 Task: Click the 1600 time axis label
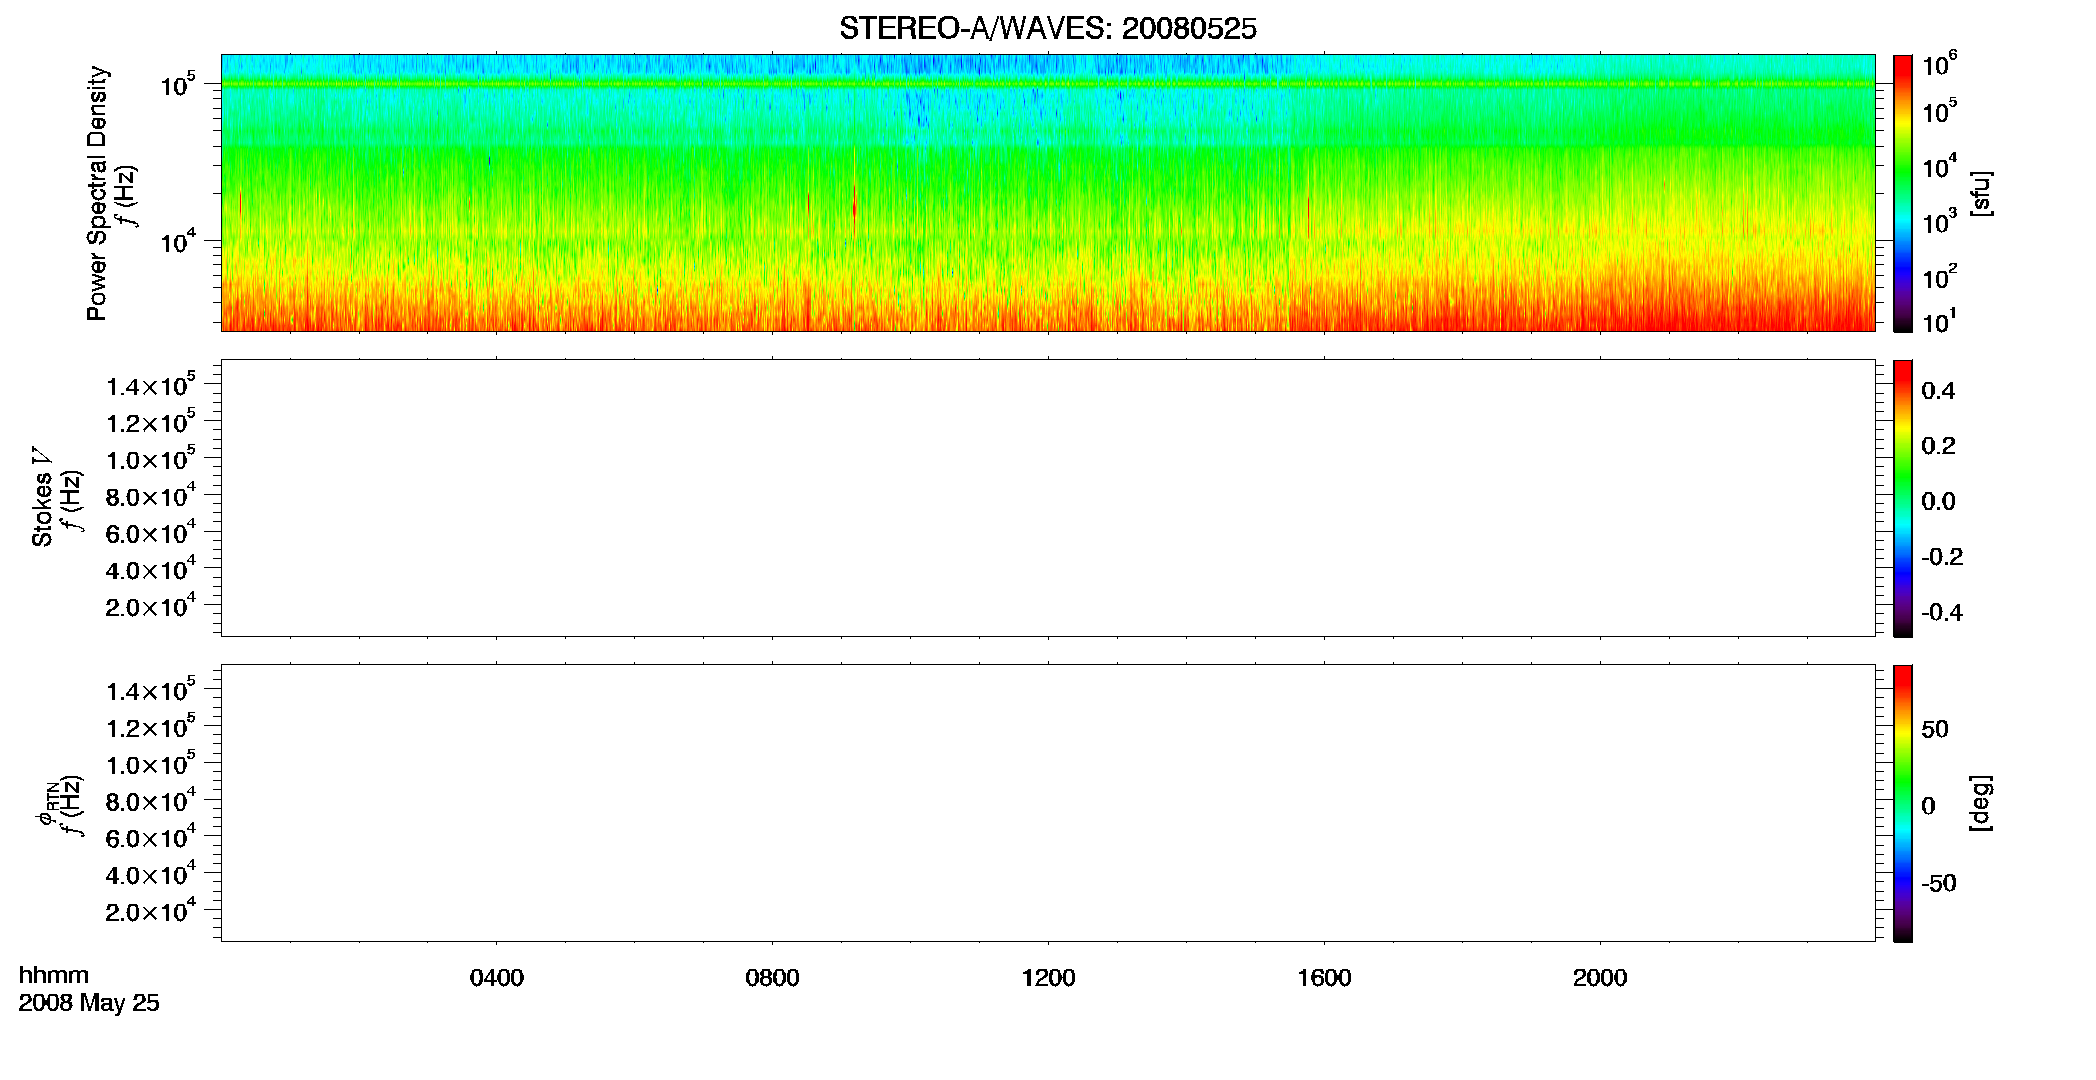[1324, 978]
